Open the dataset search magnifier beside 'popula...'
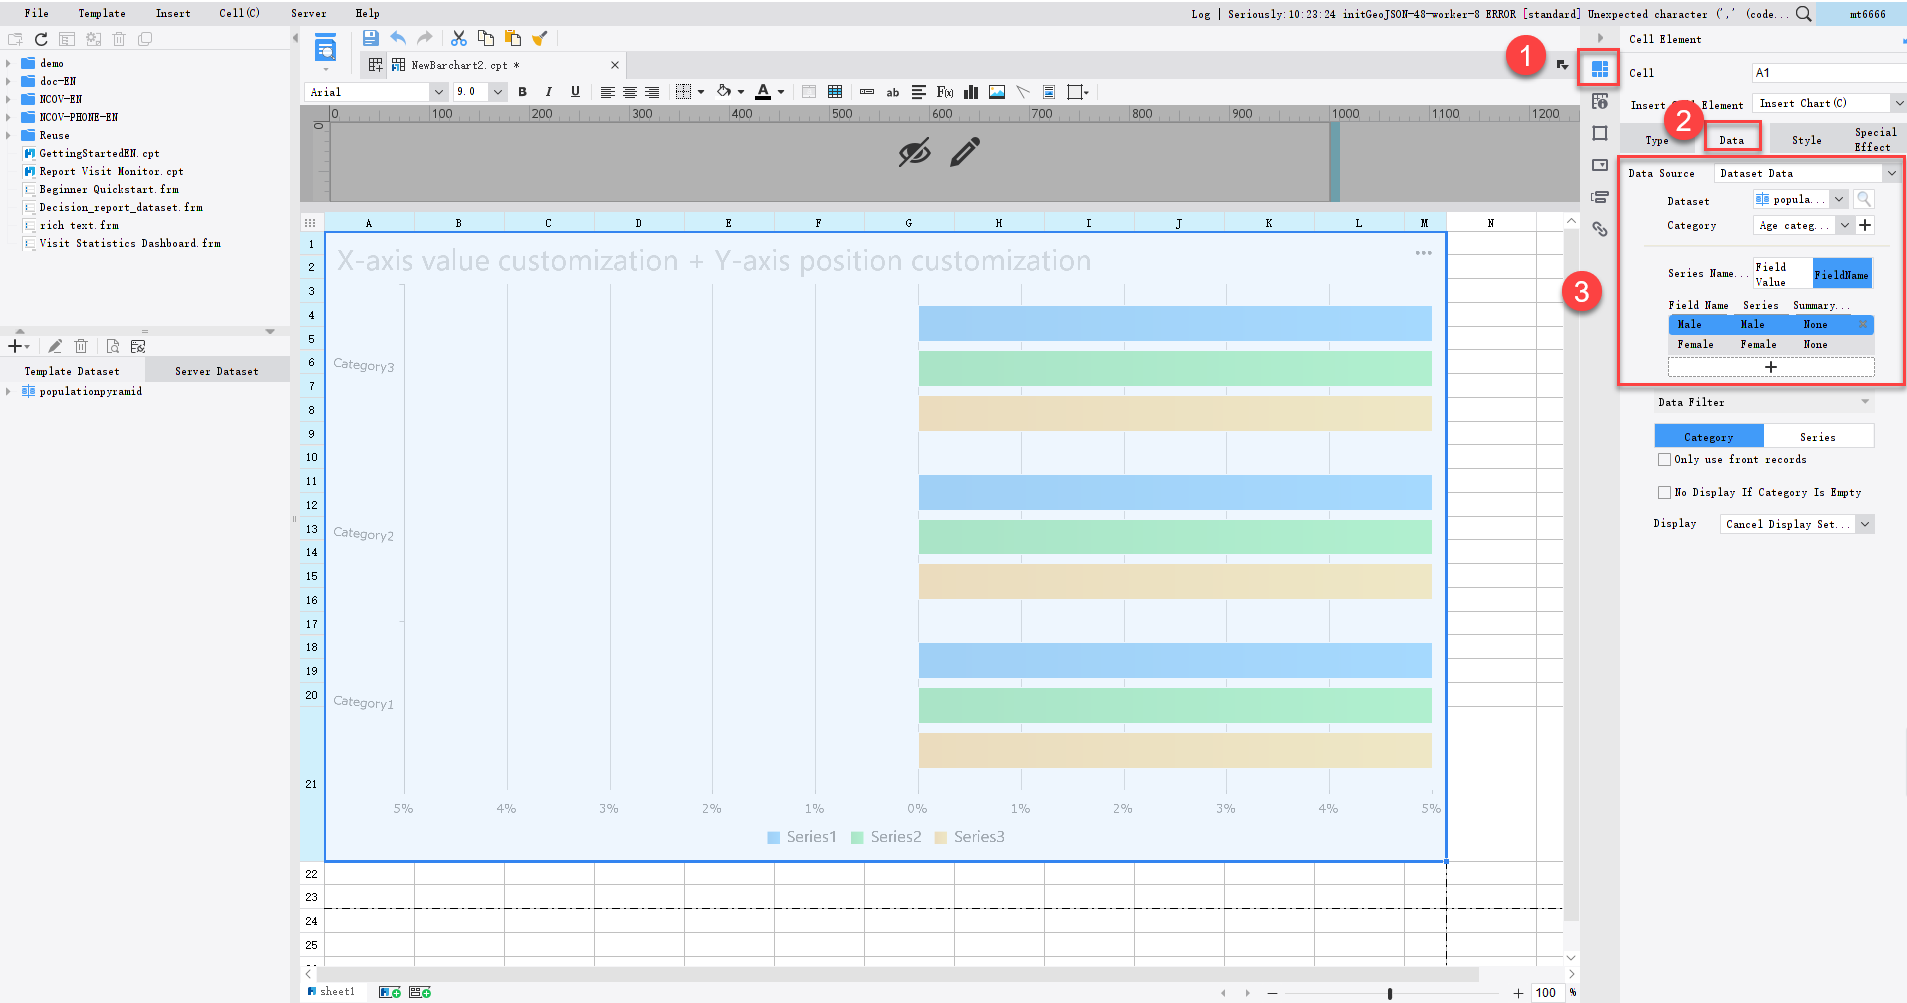The height and width of the screenshot is (1003, 1907). (x=1864, y=199)
